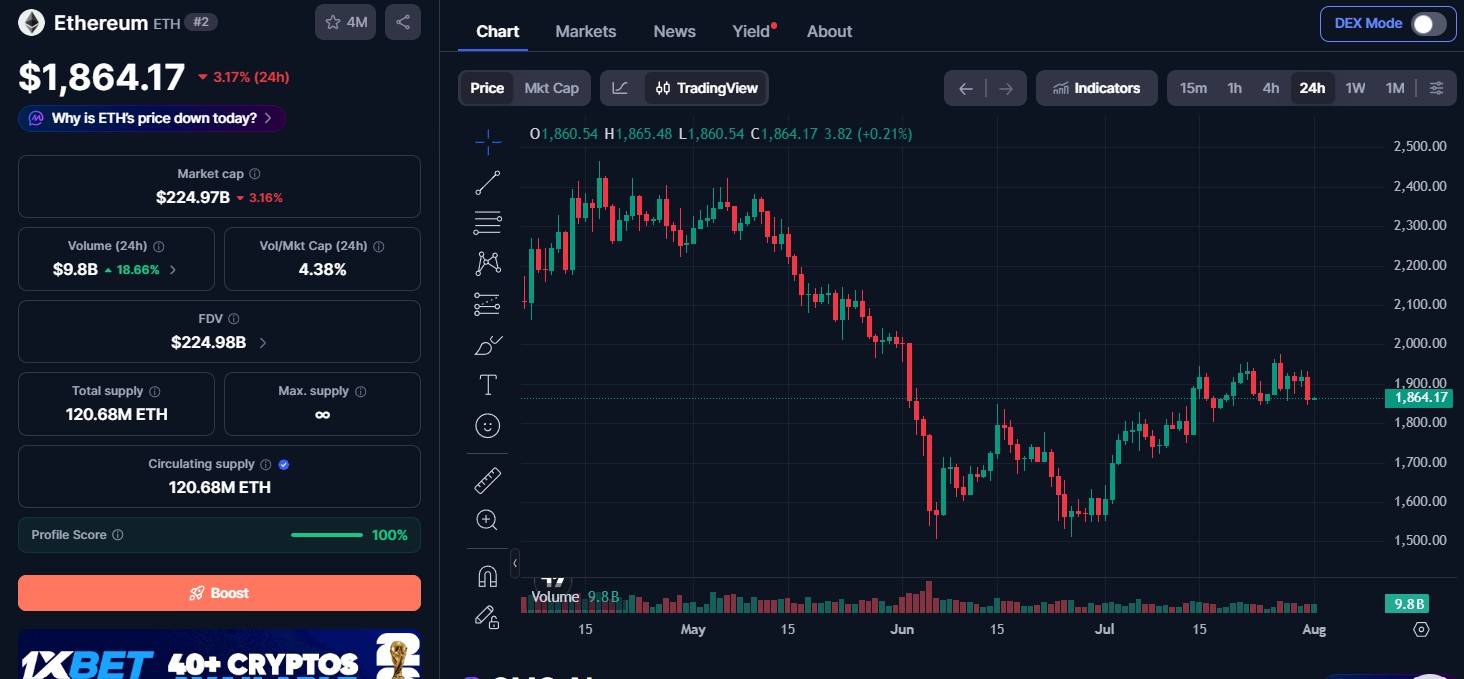This screenshot has width=1464, height=679.
Task: Open the long/short position forecasting tool
Action: [488, 304]
